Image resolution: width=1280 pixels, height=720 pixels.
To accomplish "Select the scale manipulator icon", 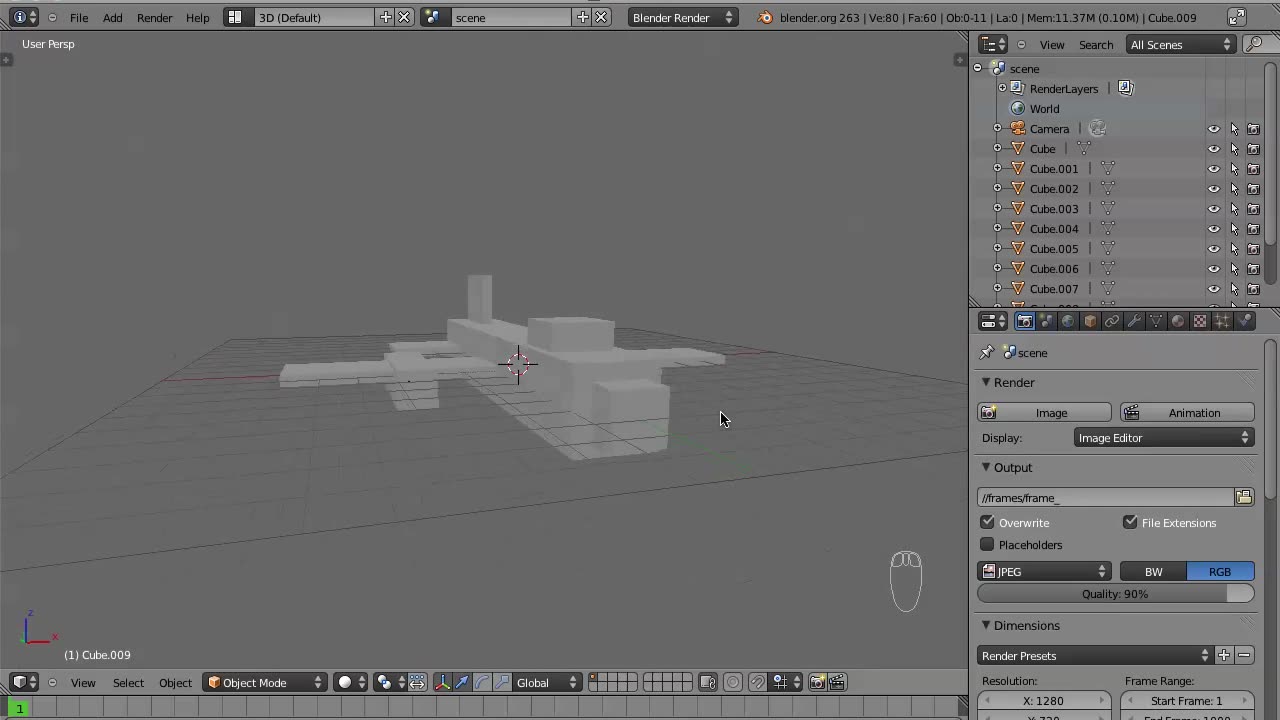I will [502, 682].
